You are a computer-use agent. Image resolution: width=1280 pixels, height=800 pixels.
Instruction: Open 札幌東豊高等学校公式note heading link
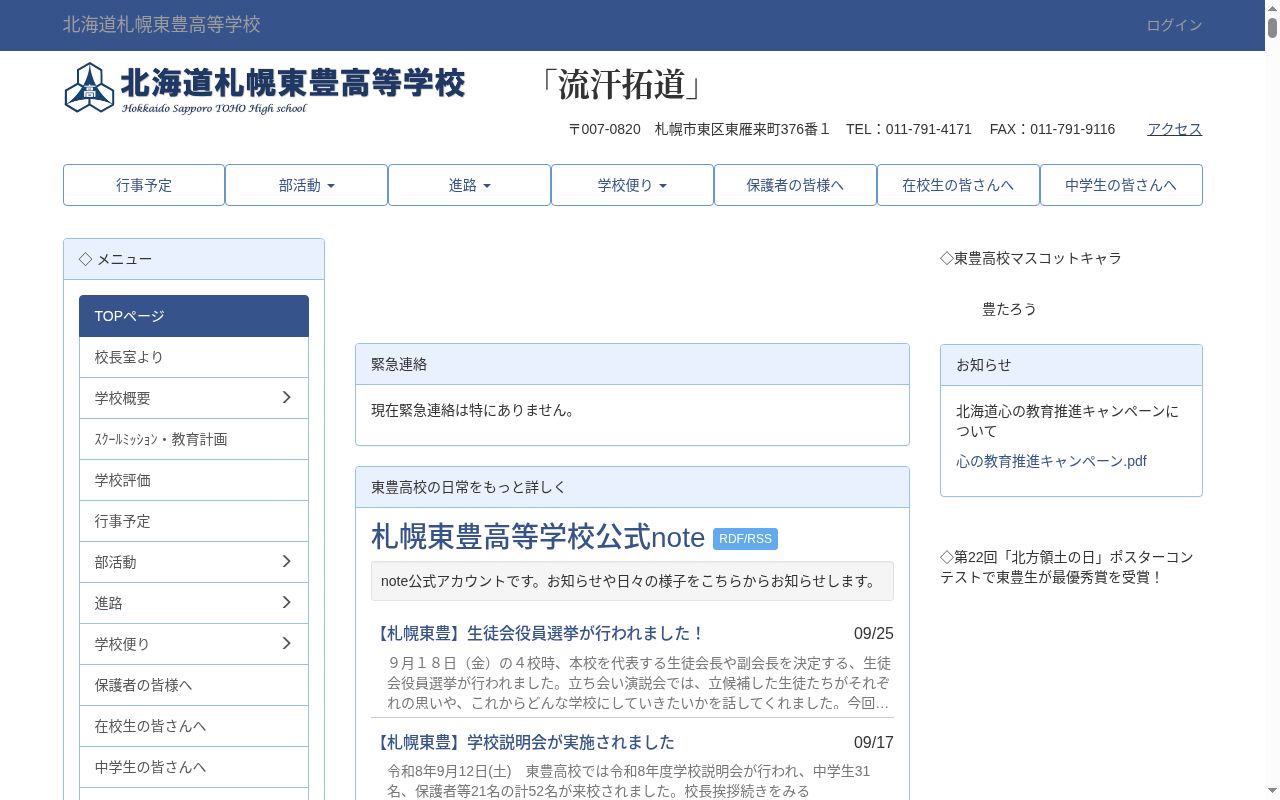[538, 537]
